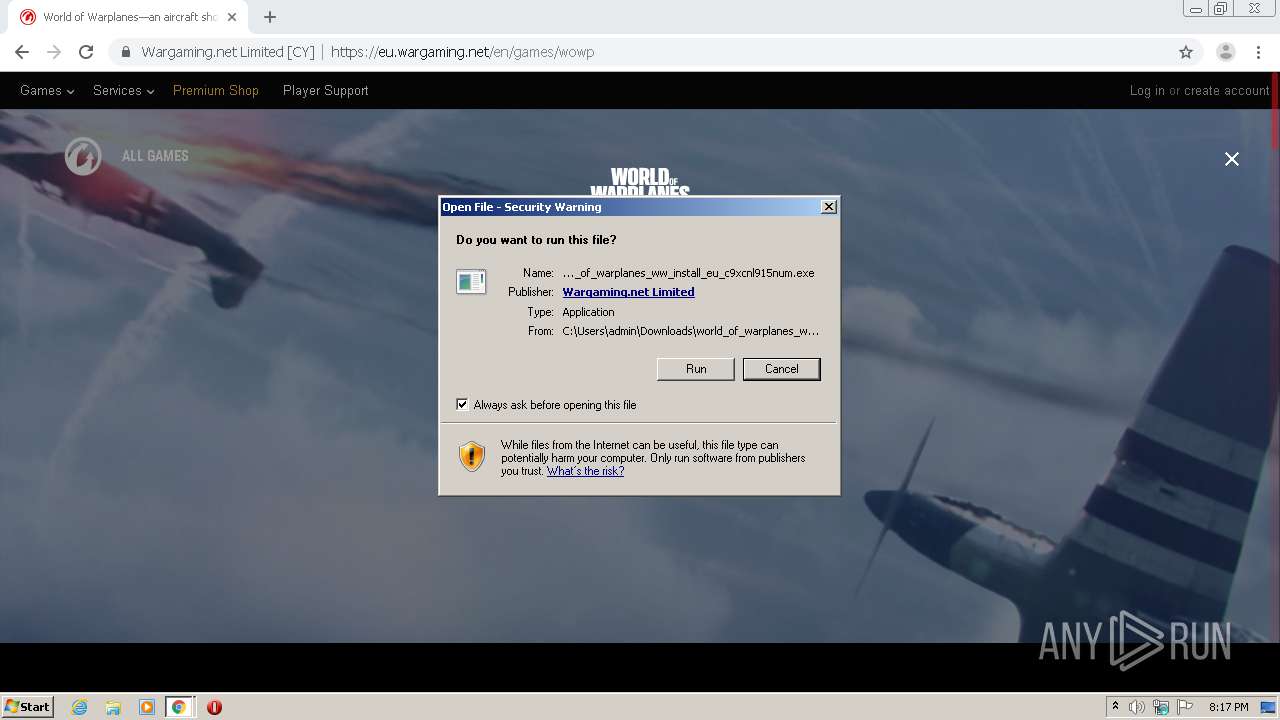Viewport: 1280px width, 720px height.
Task: Open Internet Explorer from taskbar
Action: pyautogui.click(x=80, y=707)
